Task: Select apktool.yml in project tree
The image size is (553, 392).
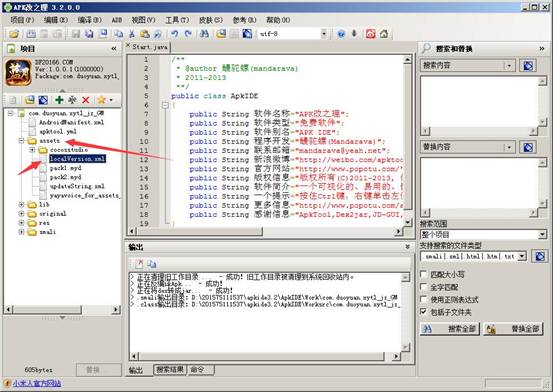Action: coord(58,132)
